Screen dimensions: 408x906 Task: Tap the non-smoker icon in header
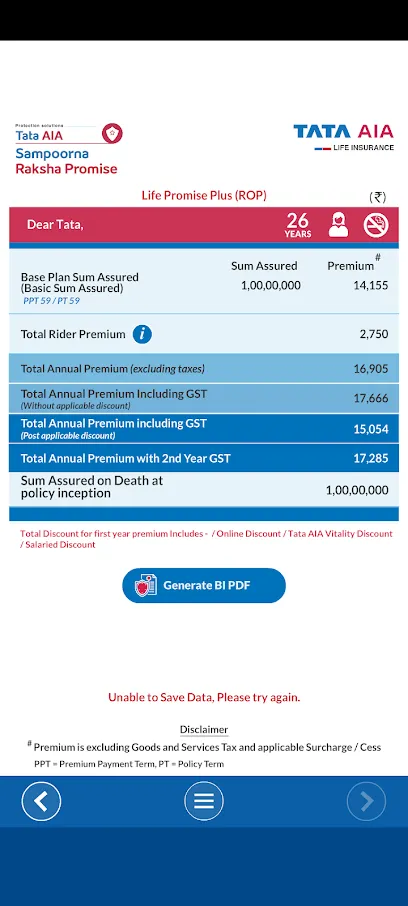[376, 225]
